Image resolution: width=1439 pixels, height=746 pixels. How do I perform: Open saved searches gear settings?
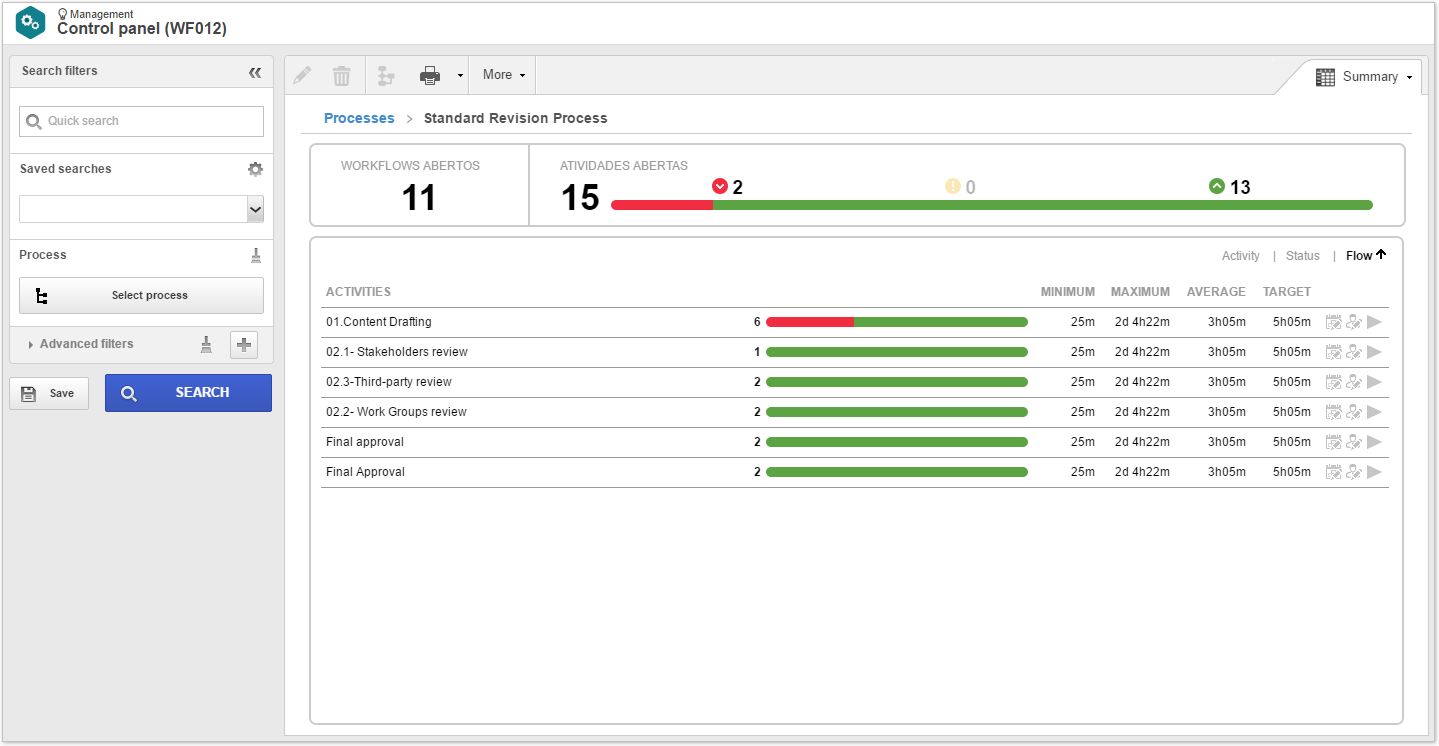click(255, 169)
